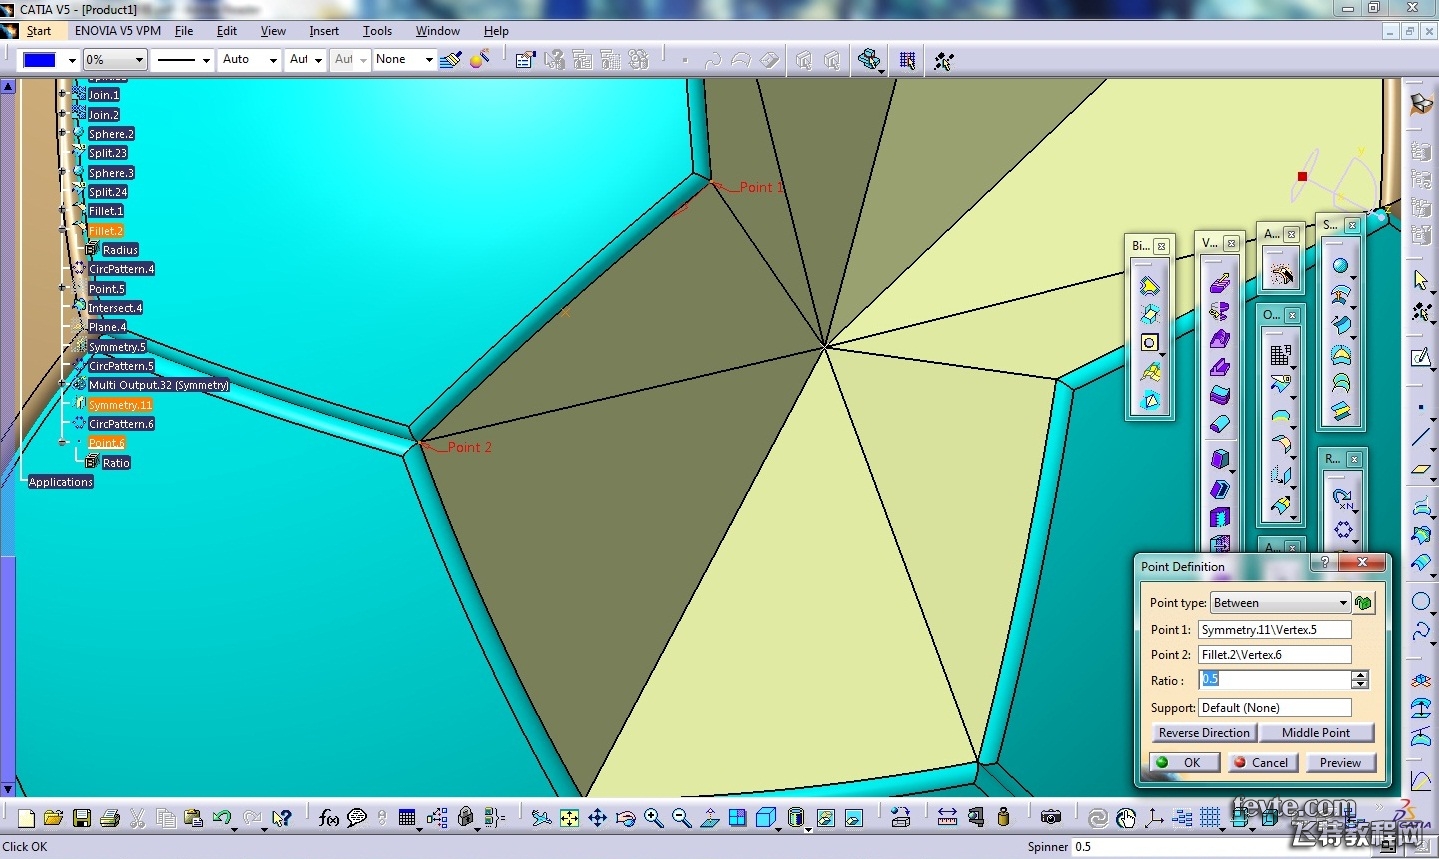Image resolution: width=1439 pixels, height=859 pixels.
Task: Click the Support input field
Action: [1275, 708]
